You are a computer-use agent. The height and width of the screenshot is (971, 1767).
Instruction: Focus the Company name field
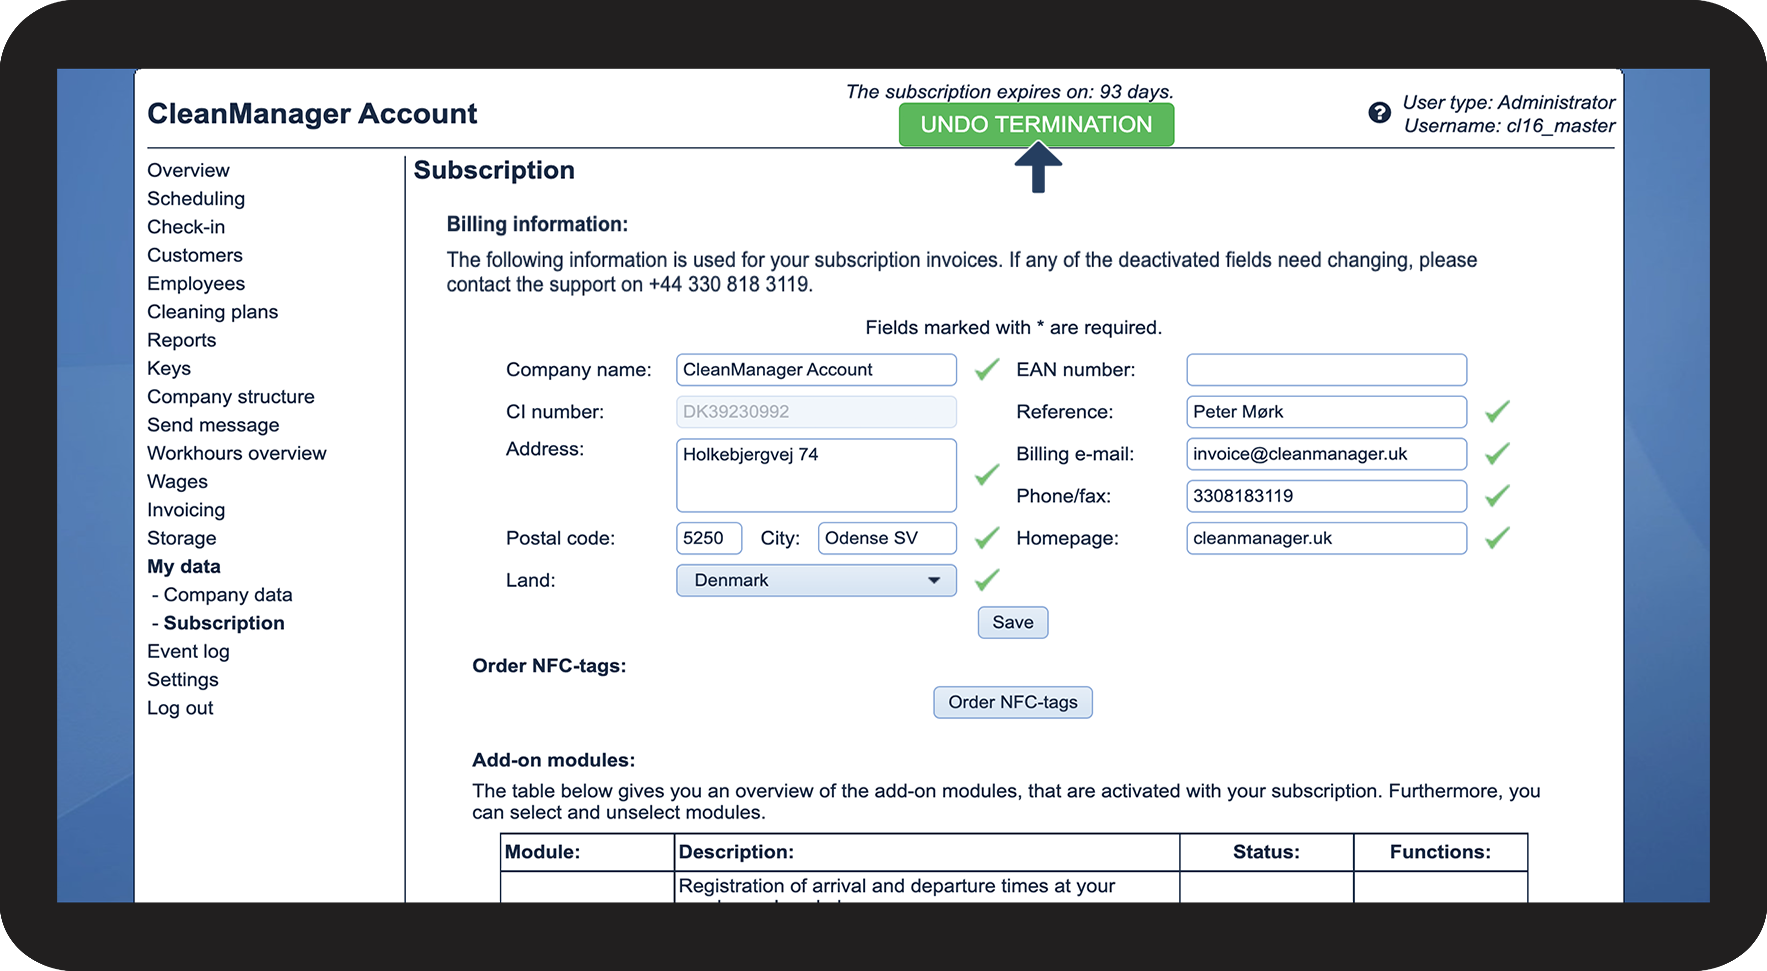tap(816, 370)
